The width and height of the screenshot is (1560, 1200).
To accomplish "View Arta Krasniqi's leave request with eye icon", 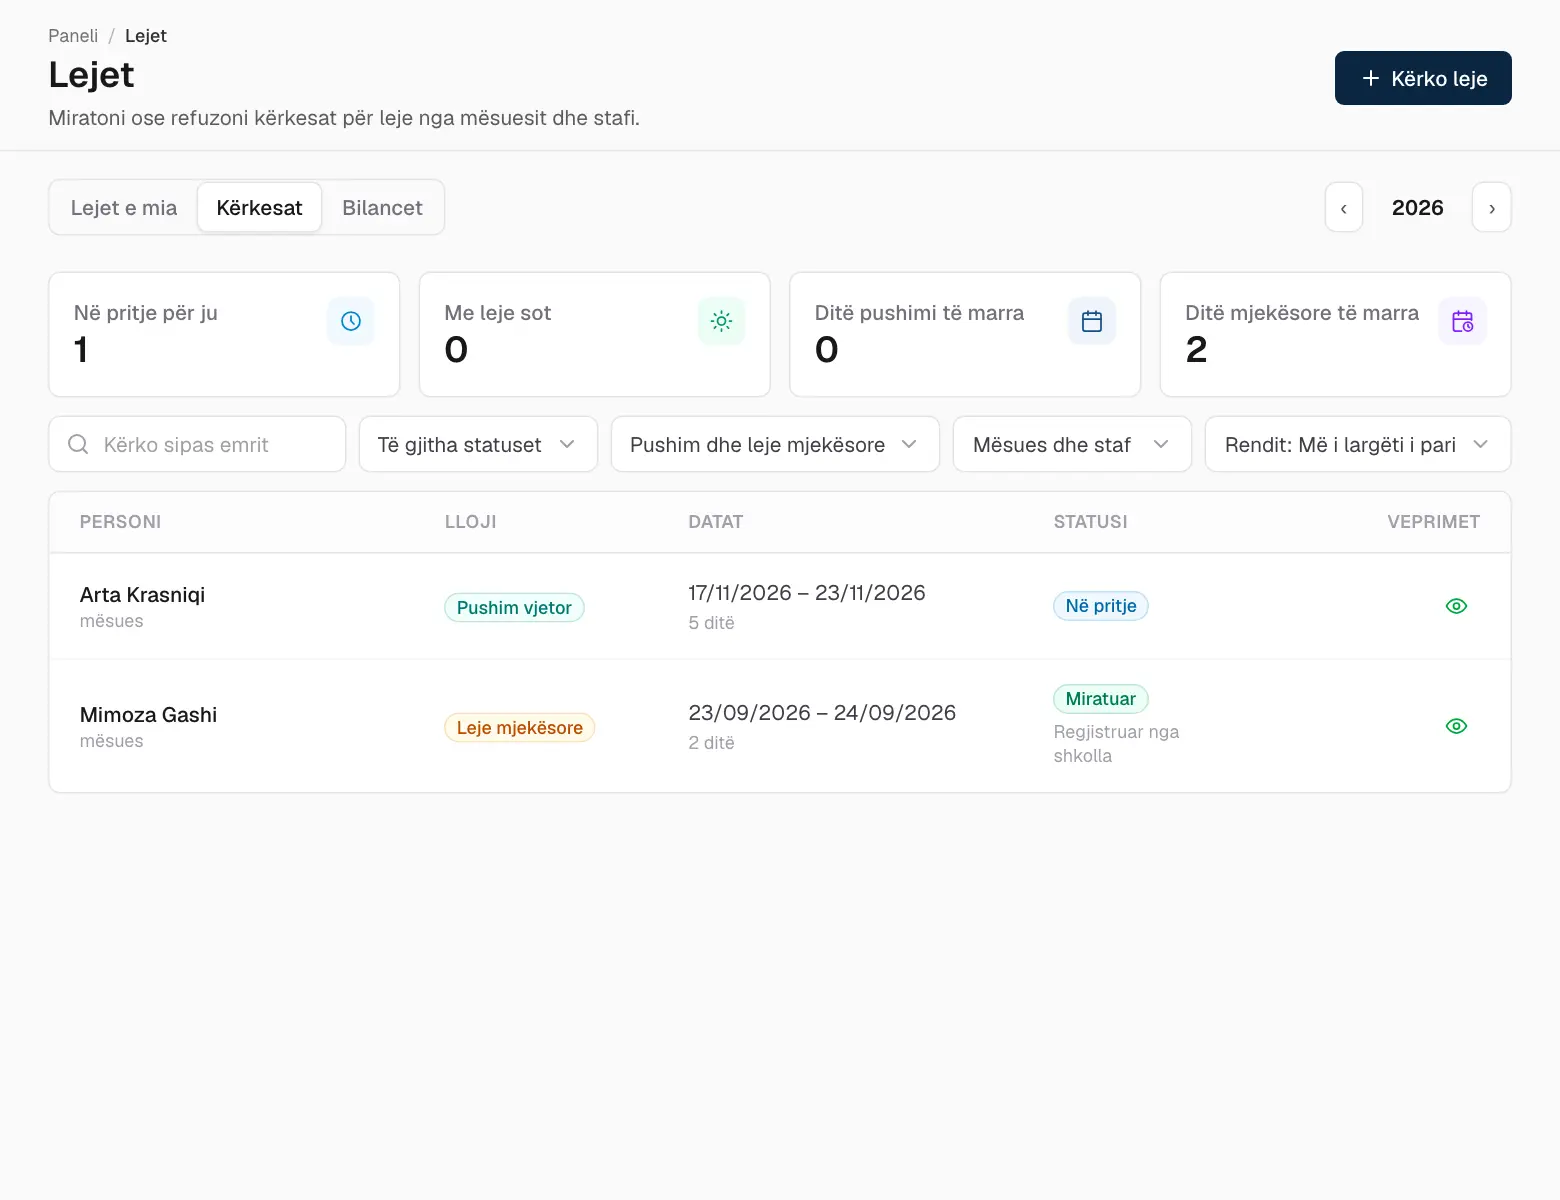I will click(x=1456, y=606).
